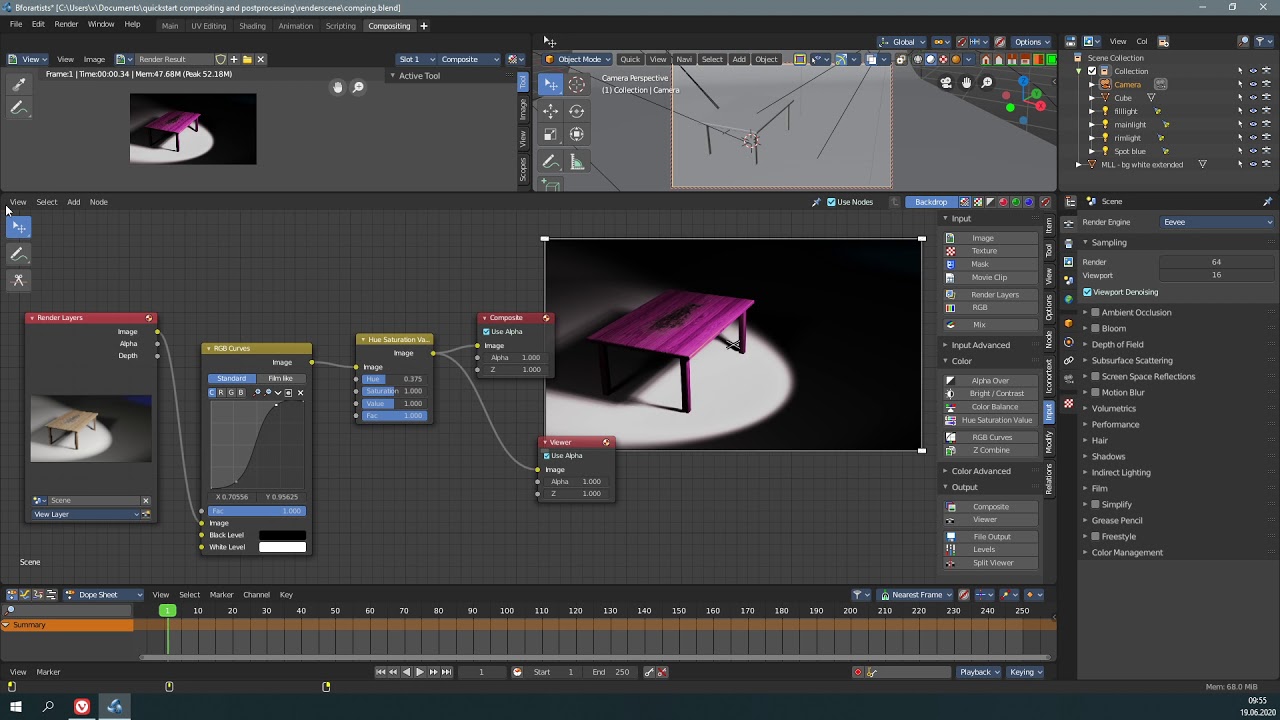Switch to the Scripting workspace tab
This screenshot has height=720, width=1280.
coord(340,26)
